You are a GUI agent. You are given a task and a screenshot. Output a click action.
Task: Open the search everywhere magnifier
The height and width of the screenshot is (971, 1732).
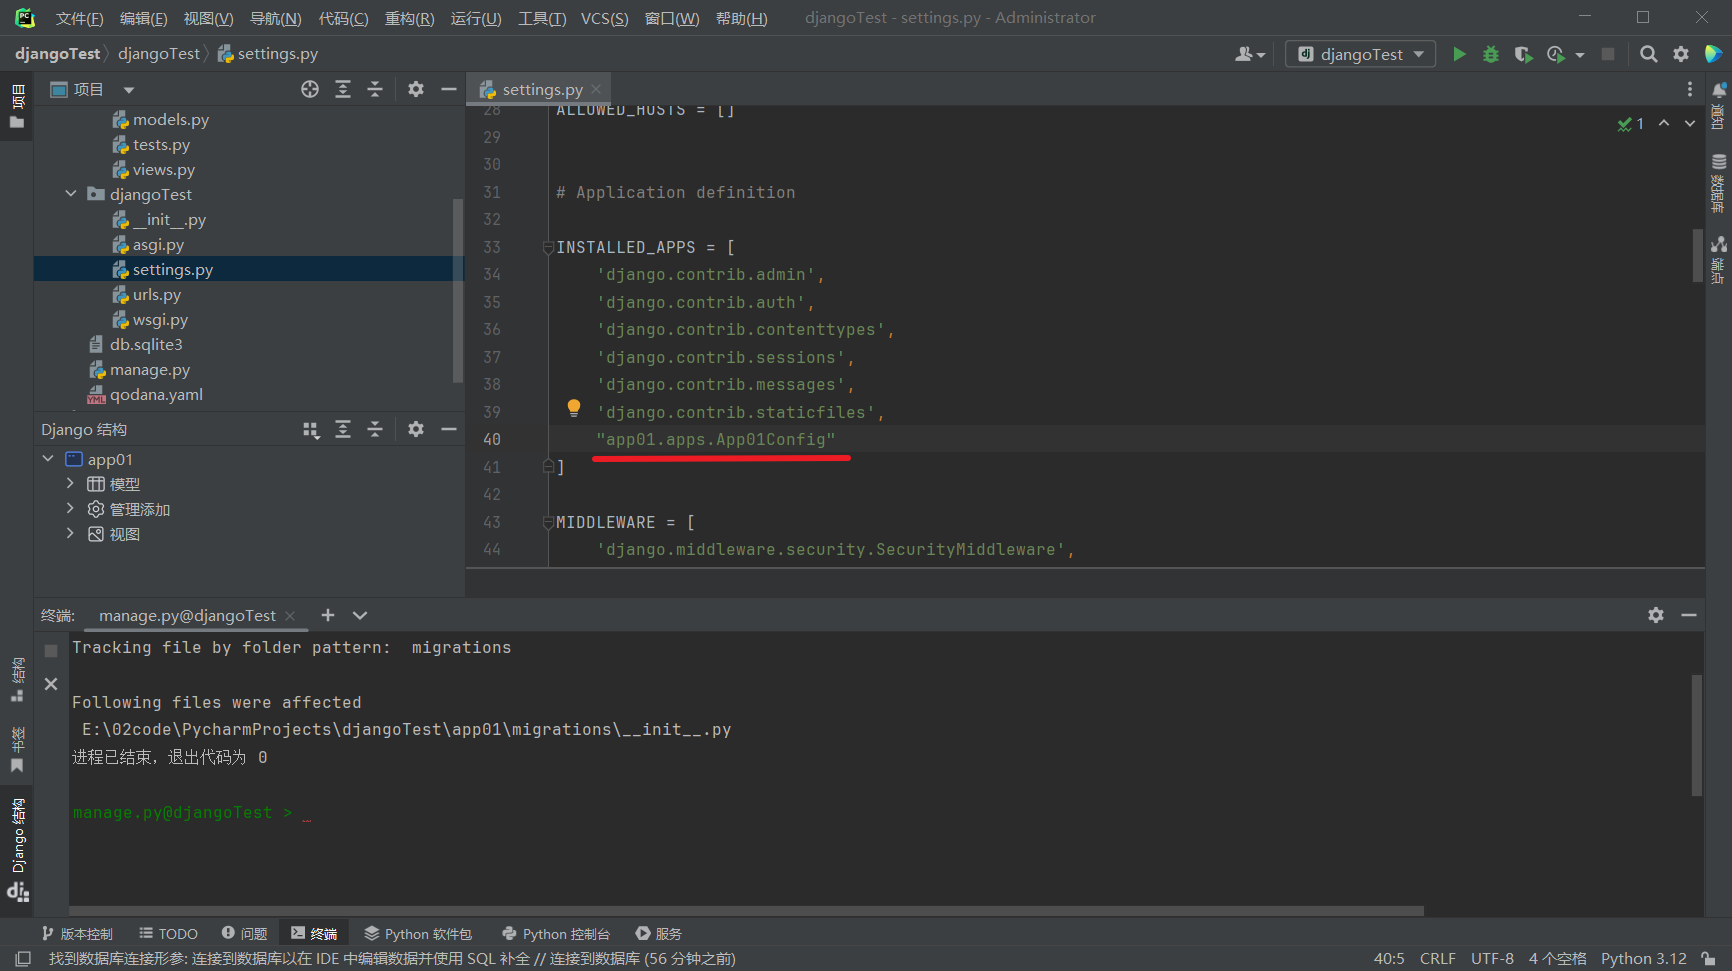click(x=1649, y=54)
